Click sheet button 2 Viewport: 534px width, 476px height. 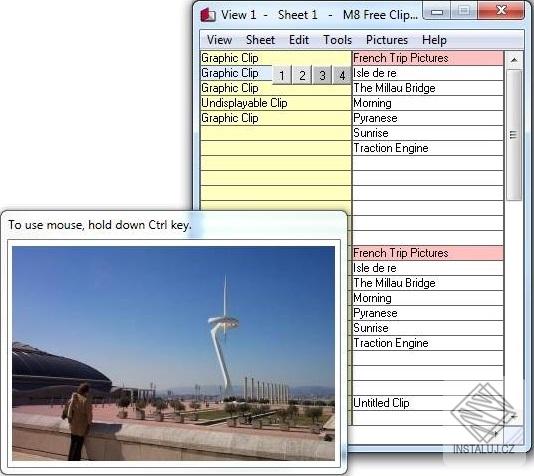point(302,75)
